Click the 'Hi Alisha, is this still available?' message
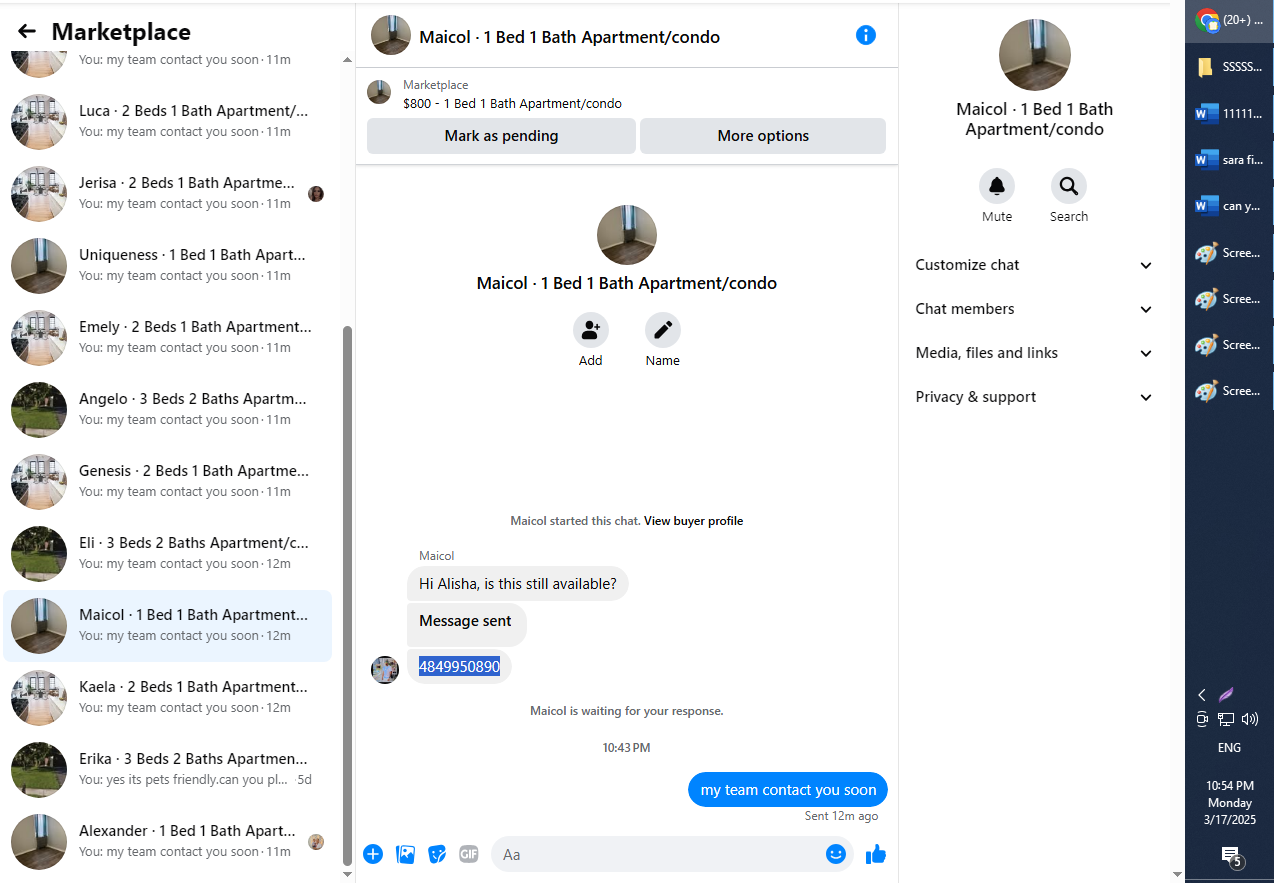Image resolution: width=1274 pixels, height=883 pixels. tap(517, 584)
